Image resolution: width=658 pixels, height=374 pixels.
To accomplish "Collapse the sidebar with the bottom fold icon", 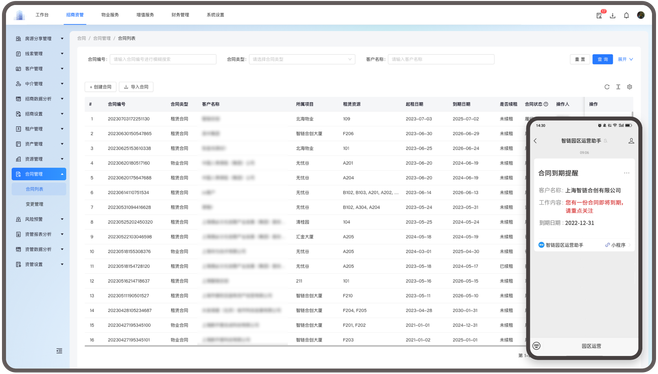I will tap(59, 351).
